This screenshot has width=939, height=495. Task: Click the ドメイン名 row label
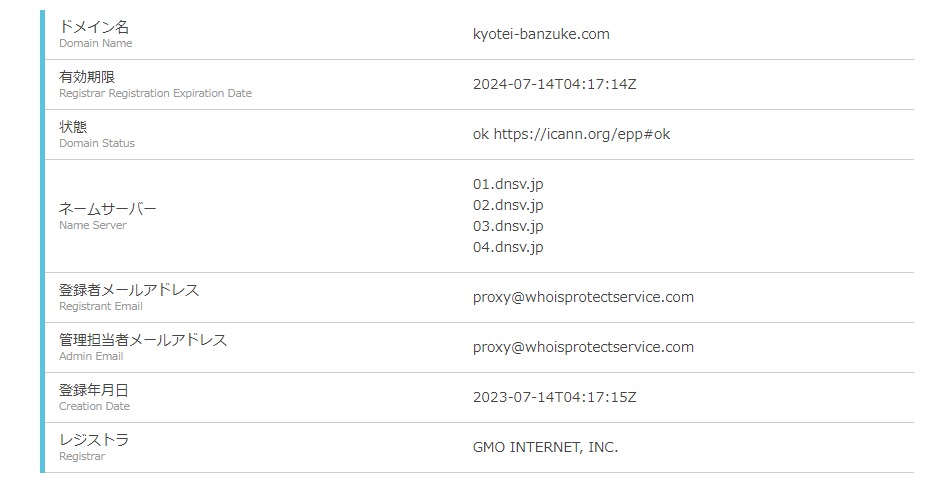click(94, 27)
